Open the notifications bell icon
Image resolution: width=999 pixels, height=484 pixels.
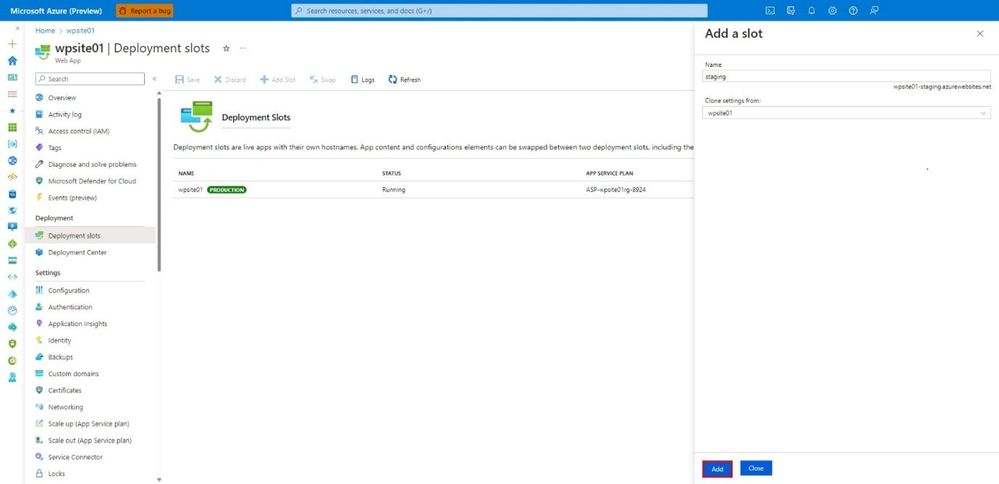point(812,10)
